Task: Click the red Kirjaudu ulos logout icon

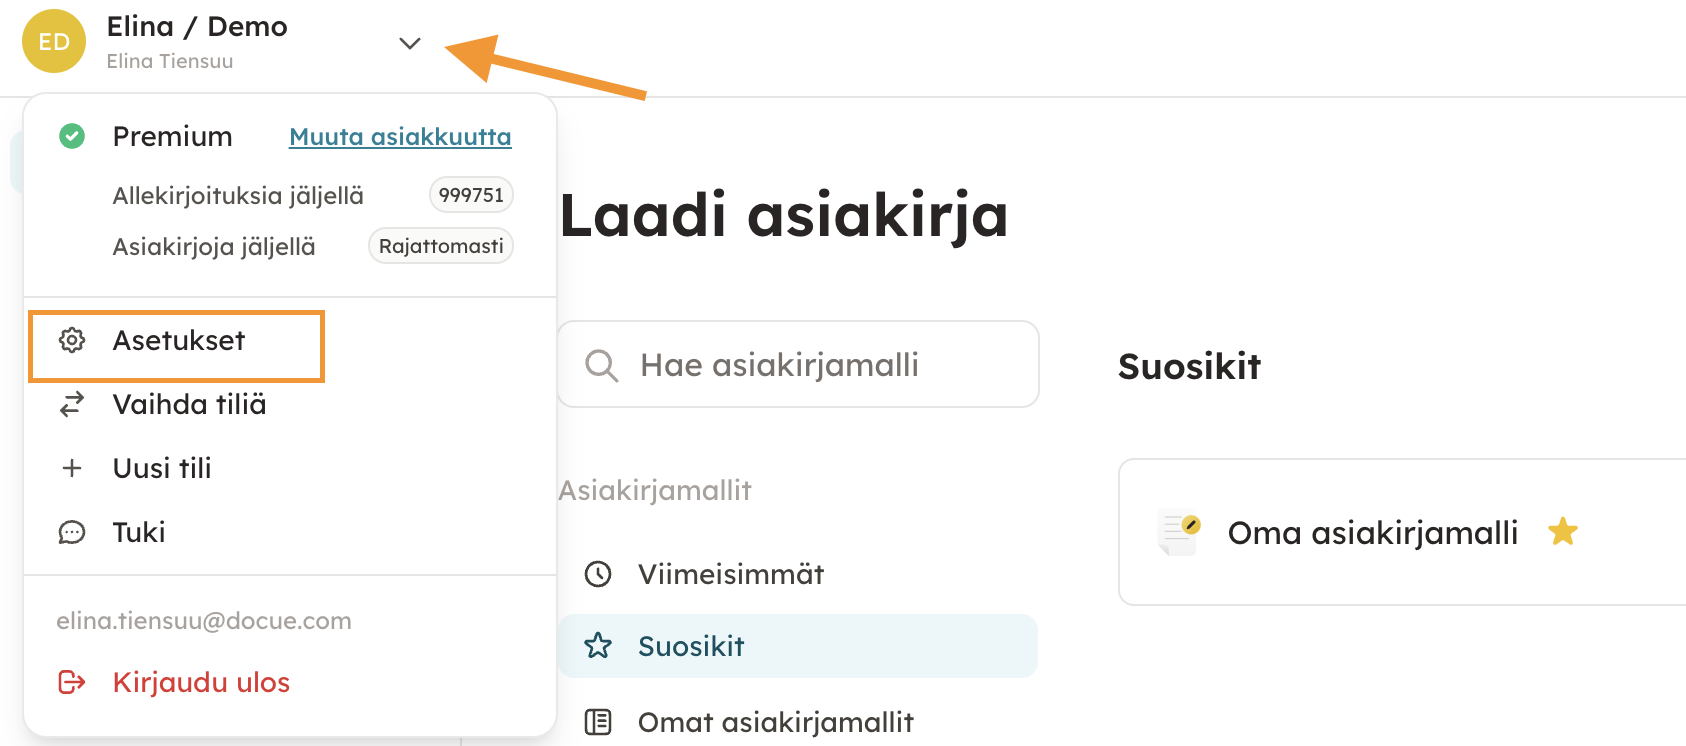Action: click(x=72, y=682)
